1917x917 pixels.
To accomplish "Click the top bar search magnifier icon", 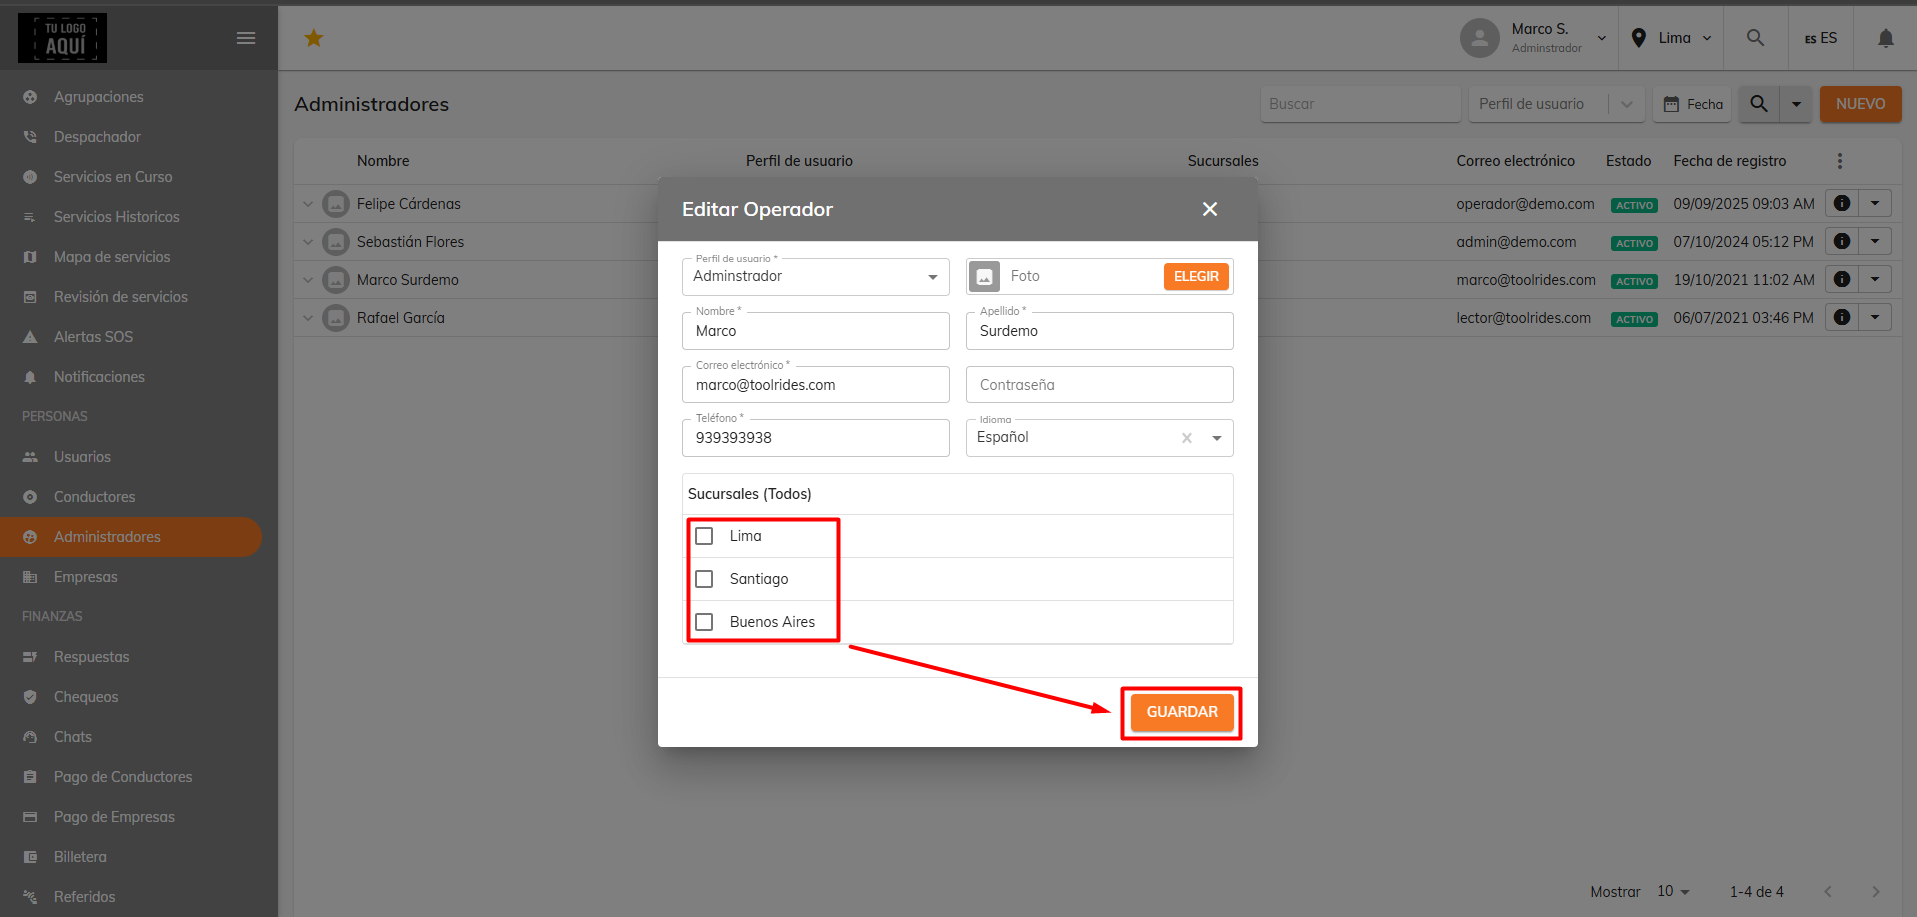I will (x=1755, y=38).
